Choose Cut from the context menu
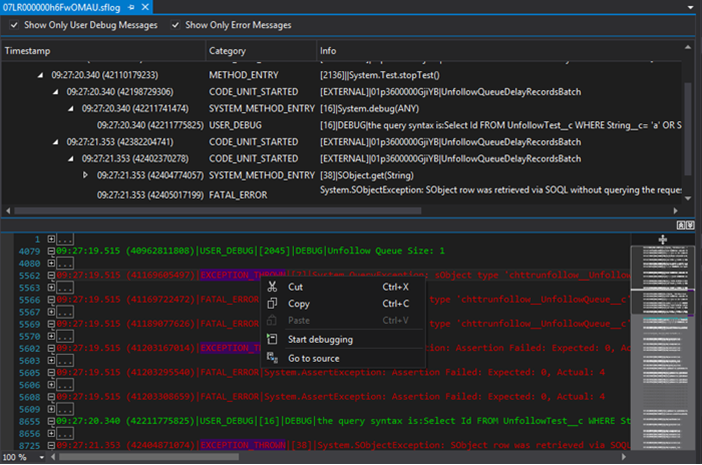Screen dimensions: 702x465 (x=342, y=287)
